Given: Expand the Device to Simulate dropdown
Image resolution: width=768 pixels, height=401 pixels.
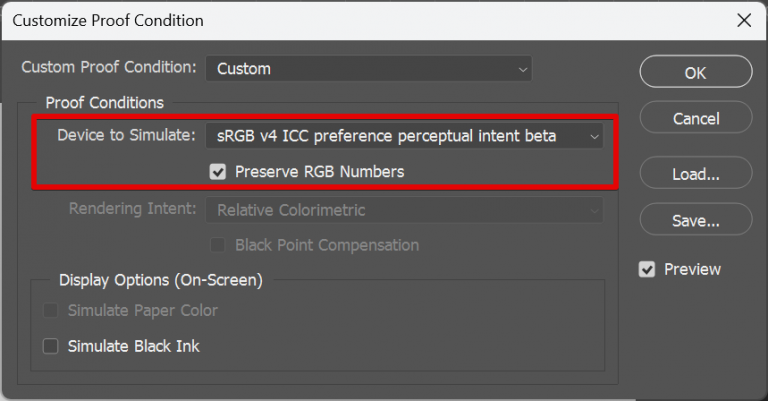Looking at the screenshot, I should click(x=404, y=135).
